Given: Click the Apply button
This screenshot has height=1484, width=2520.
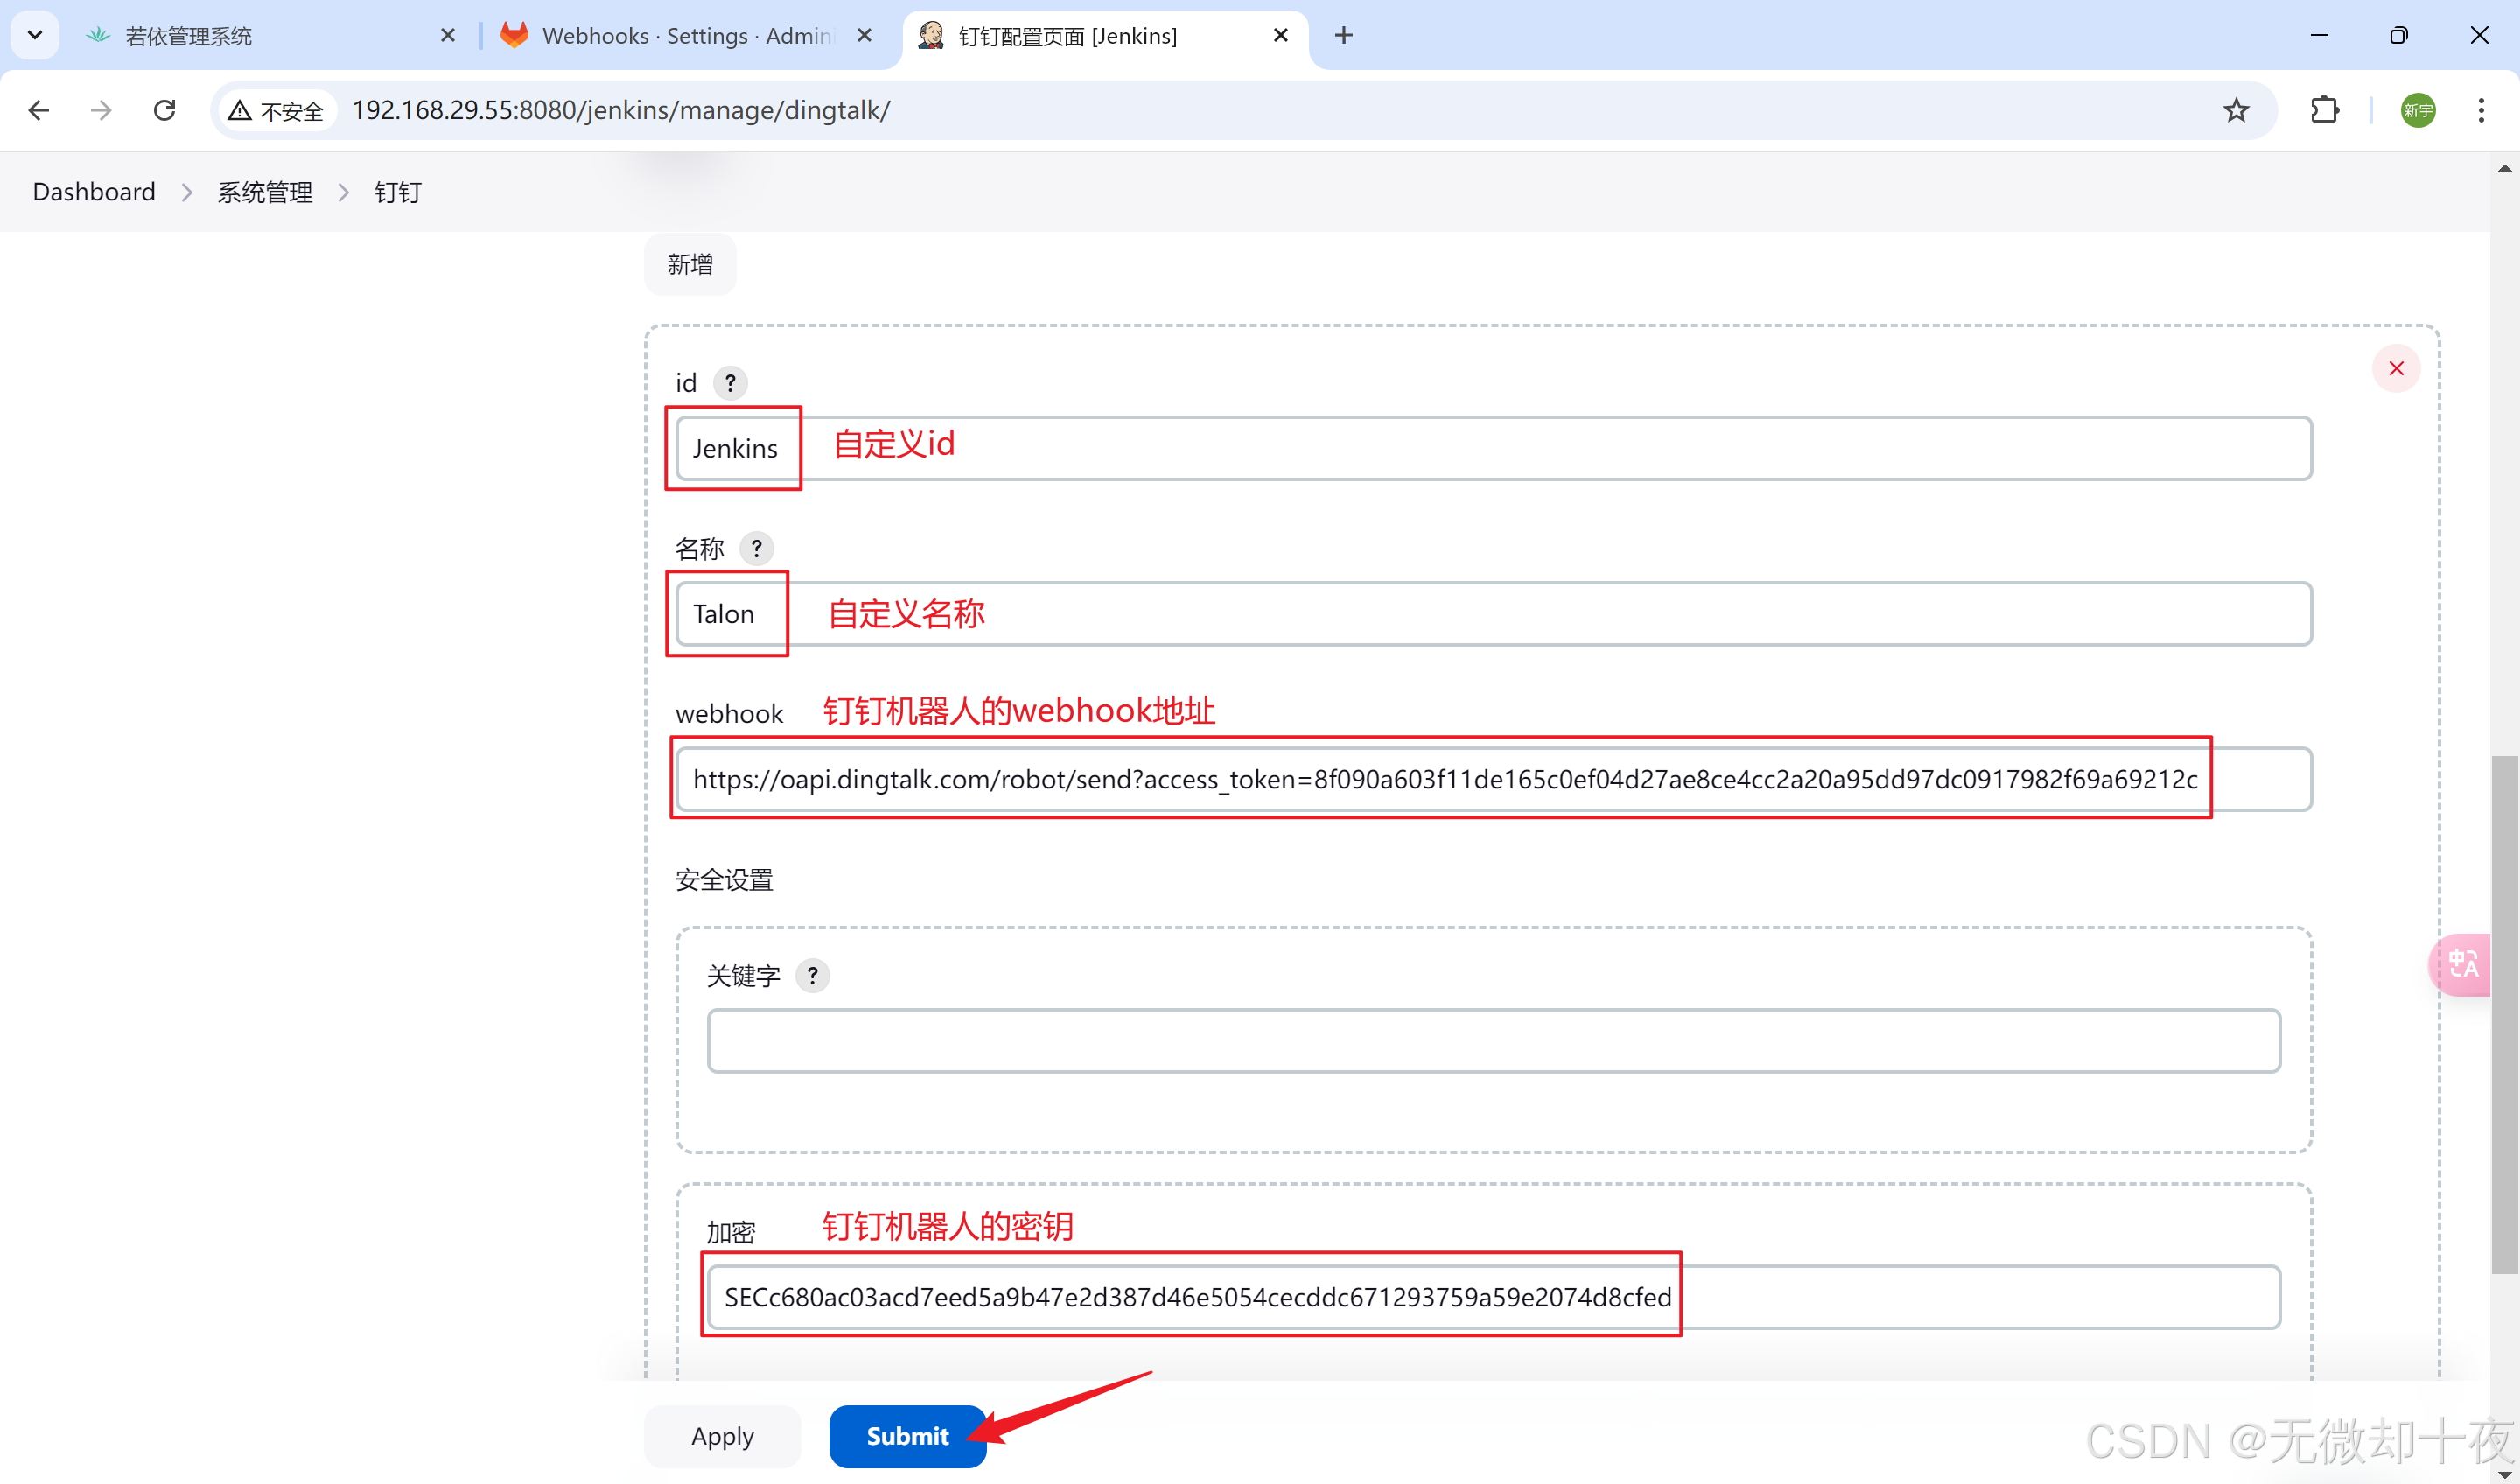Looking at the screenshot, I should pyautogui.click(x=722, y=1436).
